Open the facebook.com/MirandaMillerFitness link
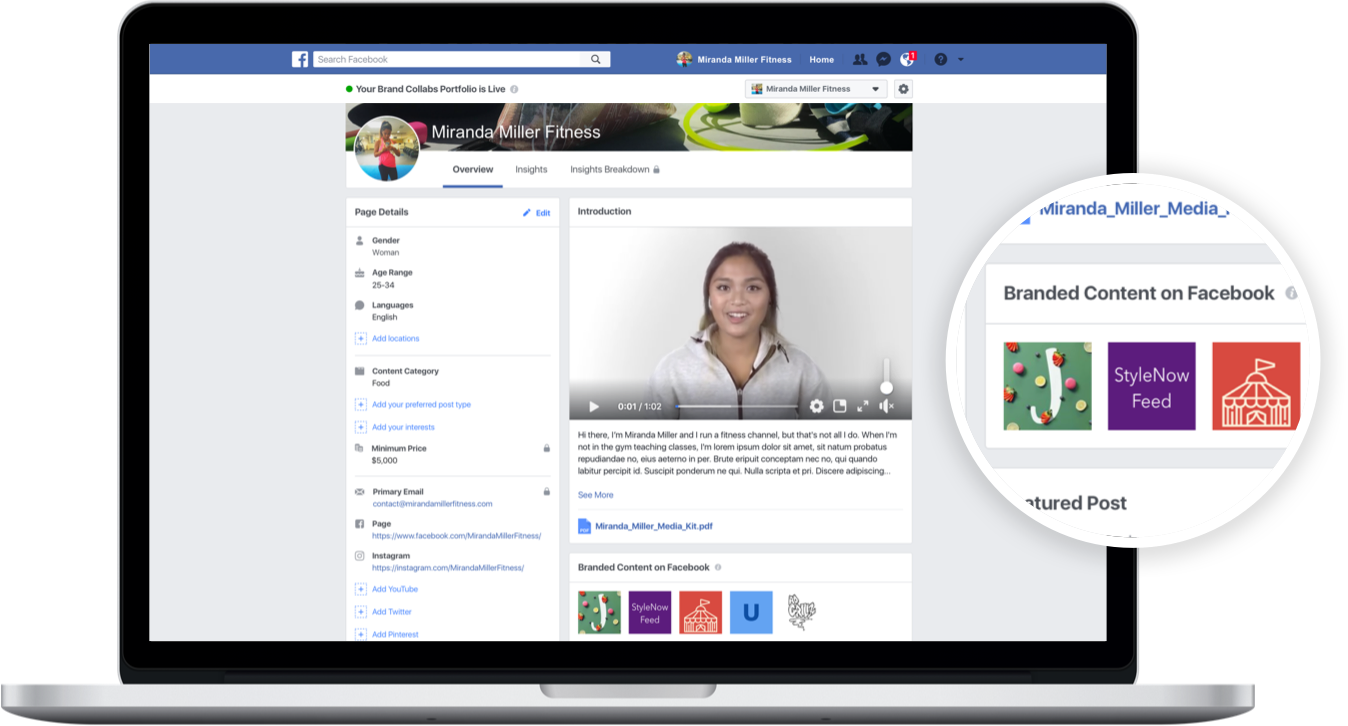Viewport: 1348px width, 726px height. click(457, 536)
